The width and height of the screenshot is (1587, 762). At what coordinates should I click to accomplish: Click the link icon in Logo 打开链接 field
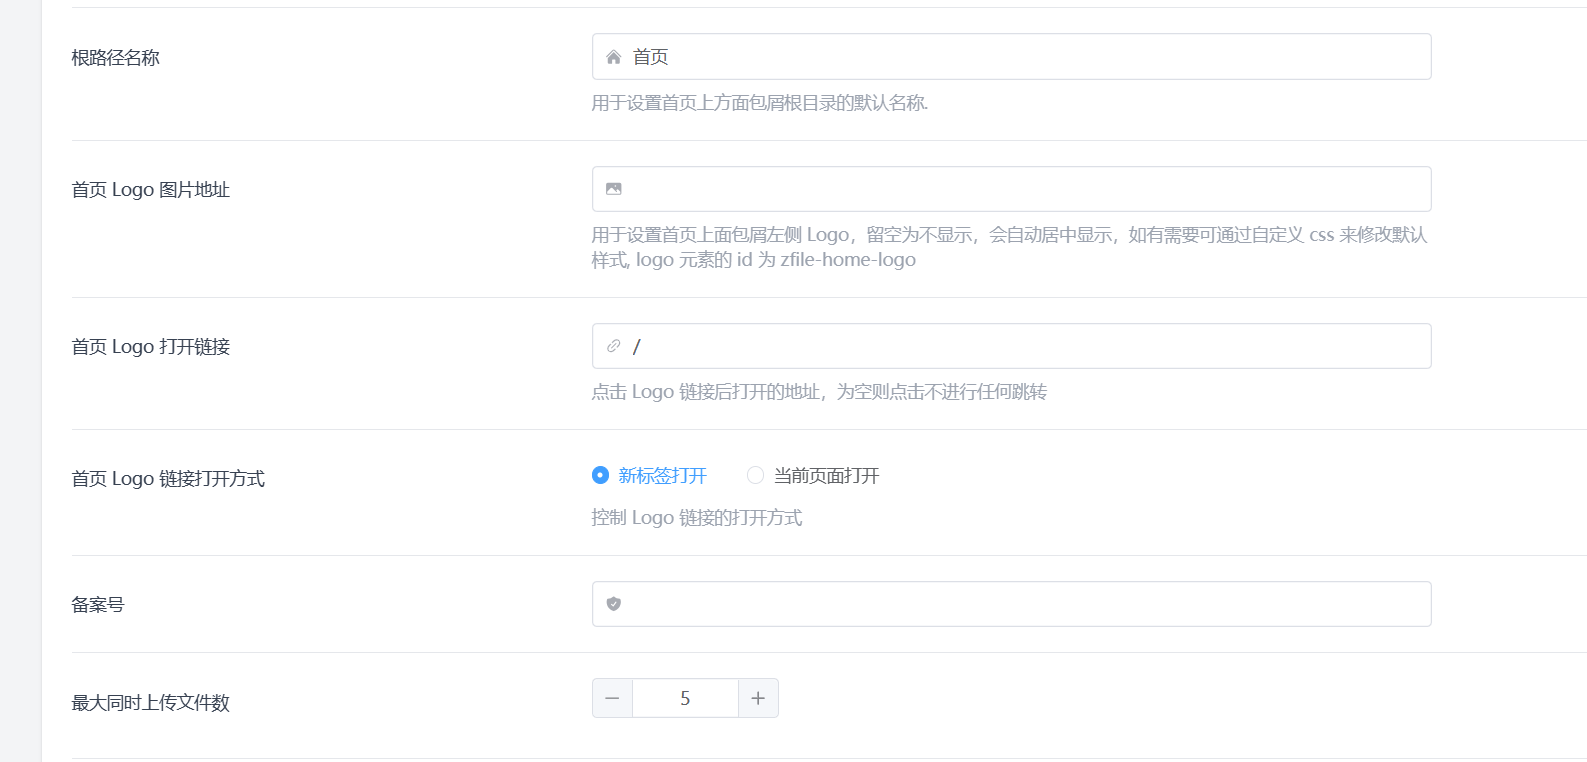614,346
